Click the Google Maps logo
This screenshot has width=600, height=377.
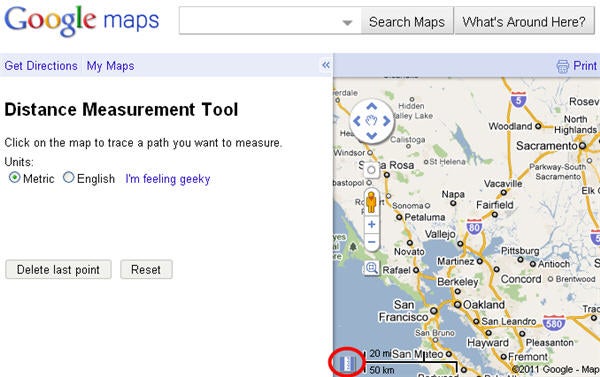(x=82, y=21)
